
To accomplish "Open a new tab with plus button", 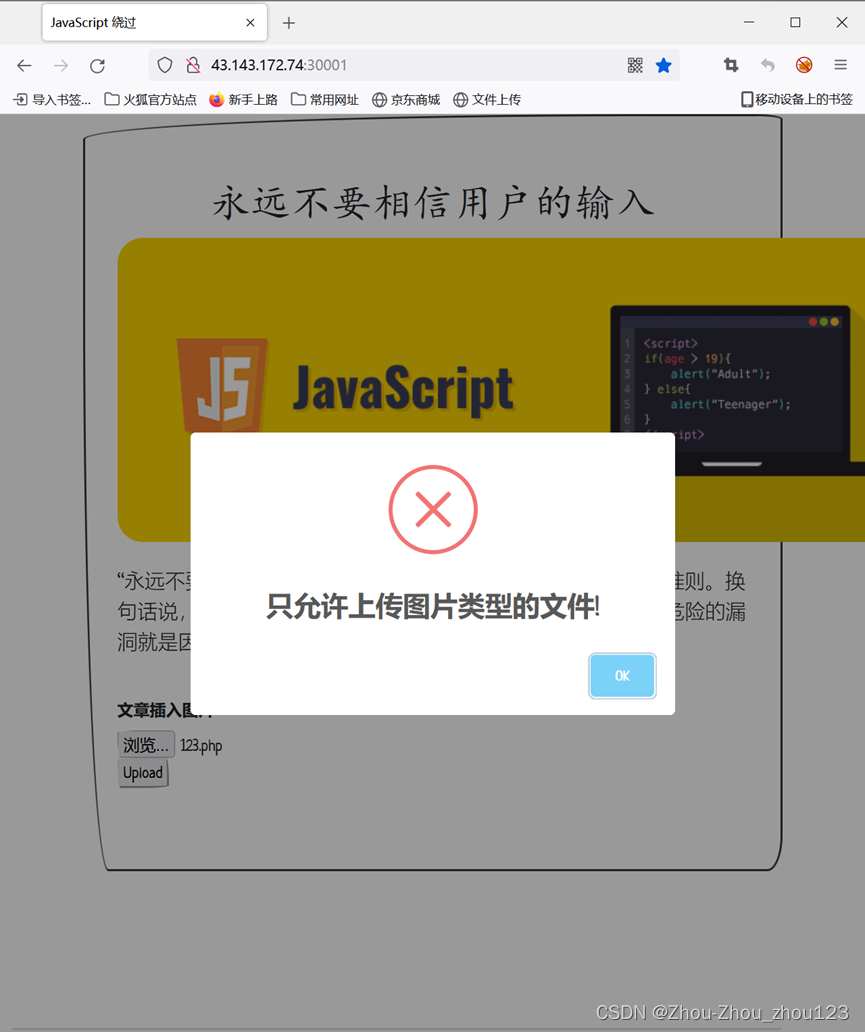I will pos(288,23).
